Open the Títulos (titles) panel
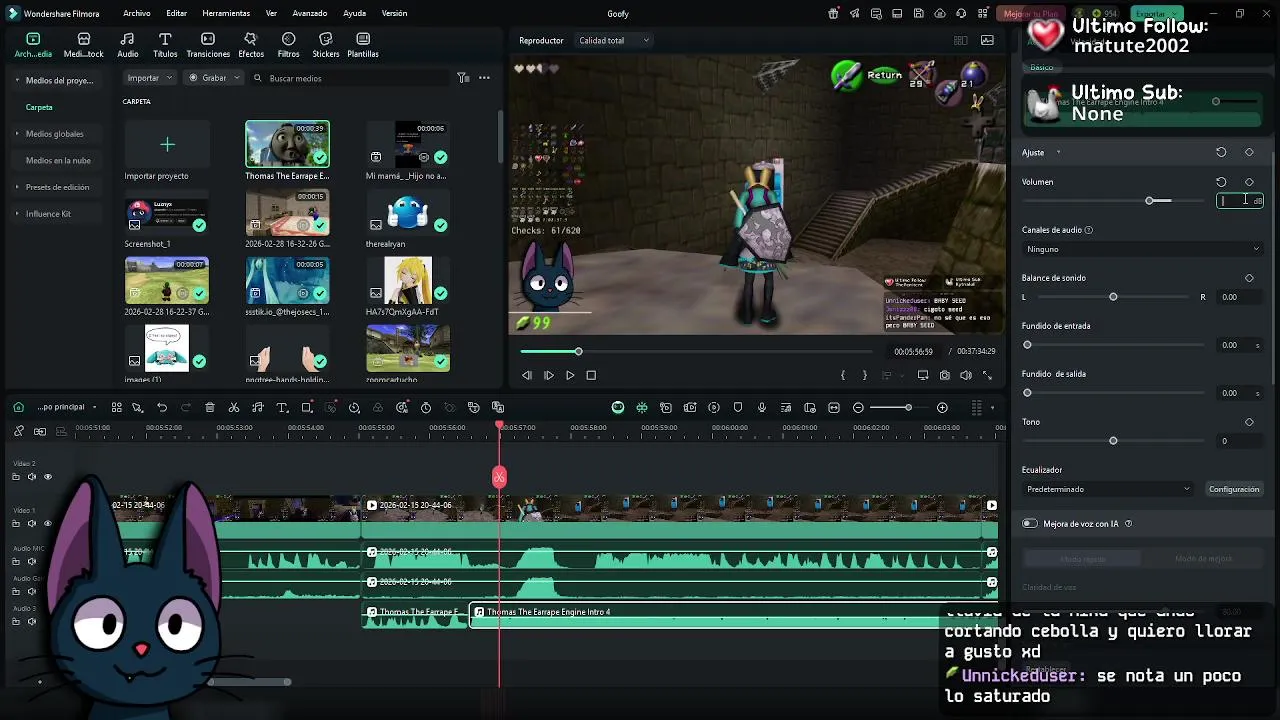The image size is (1280, 720). pyautogui.click(x=165, y=45)
